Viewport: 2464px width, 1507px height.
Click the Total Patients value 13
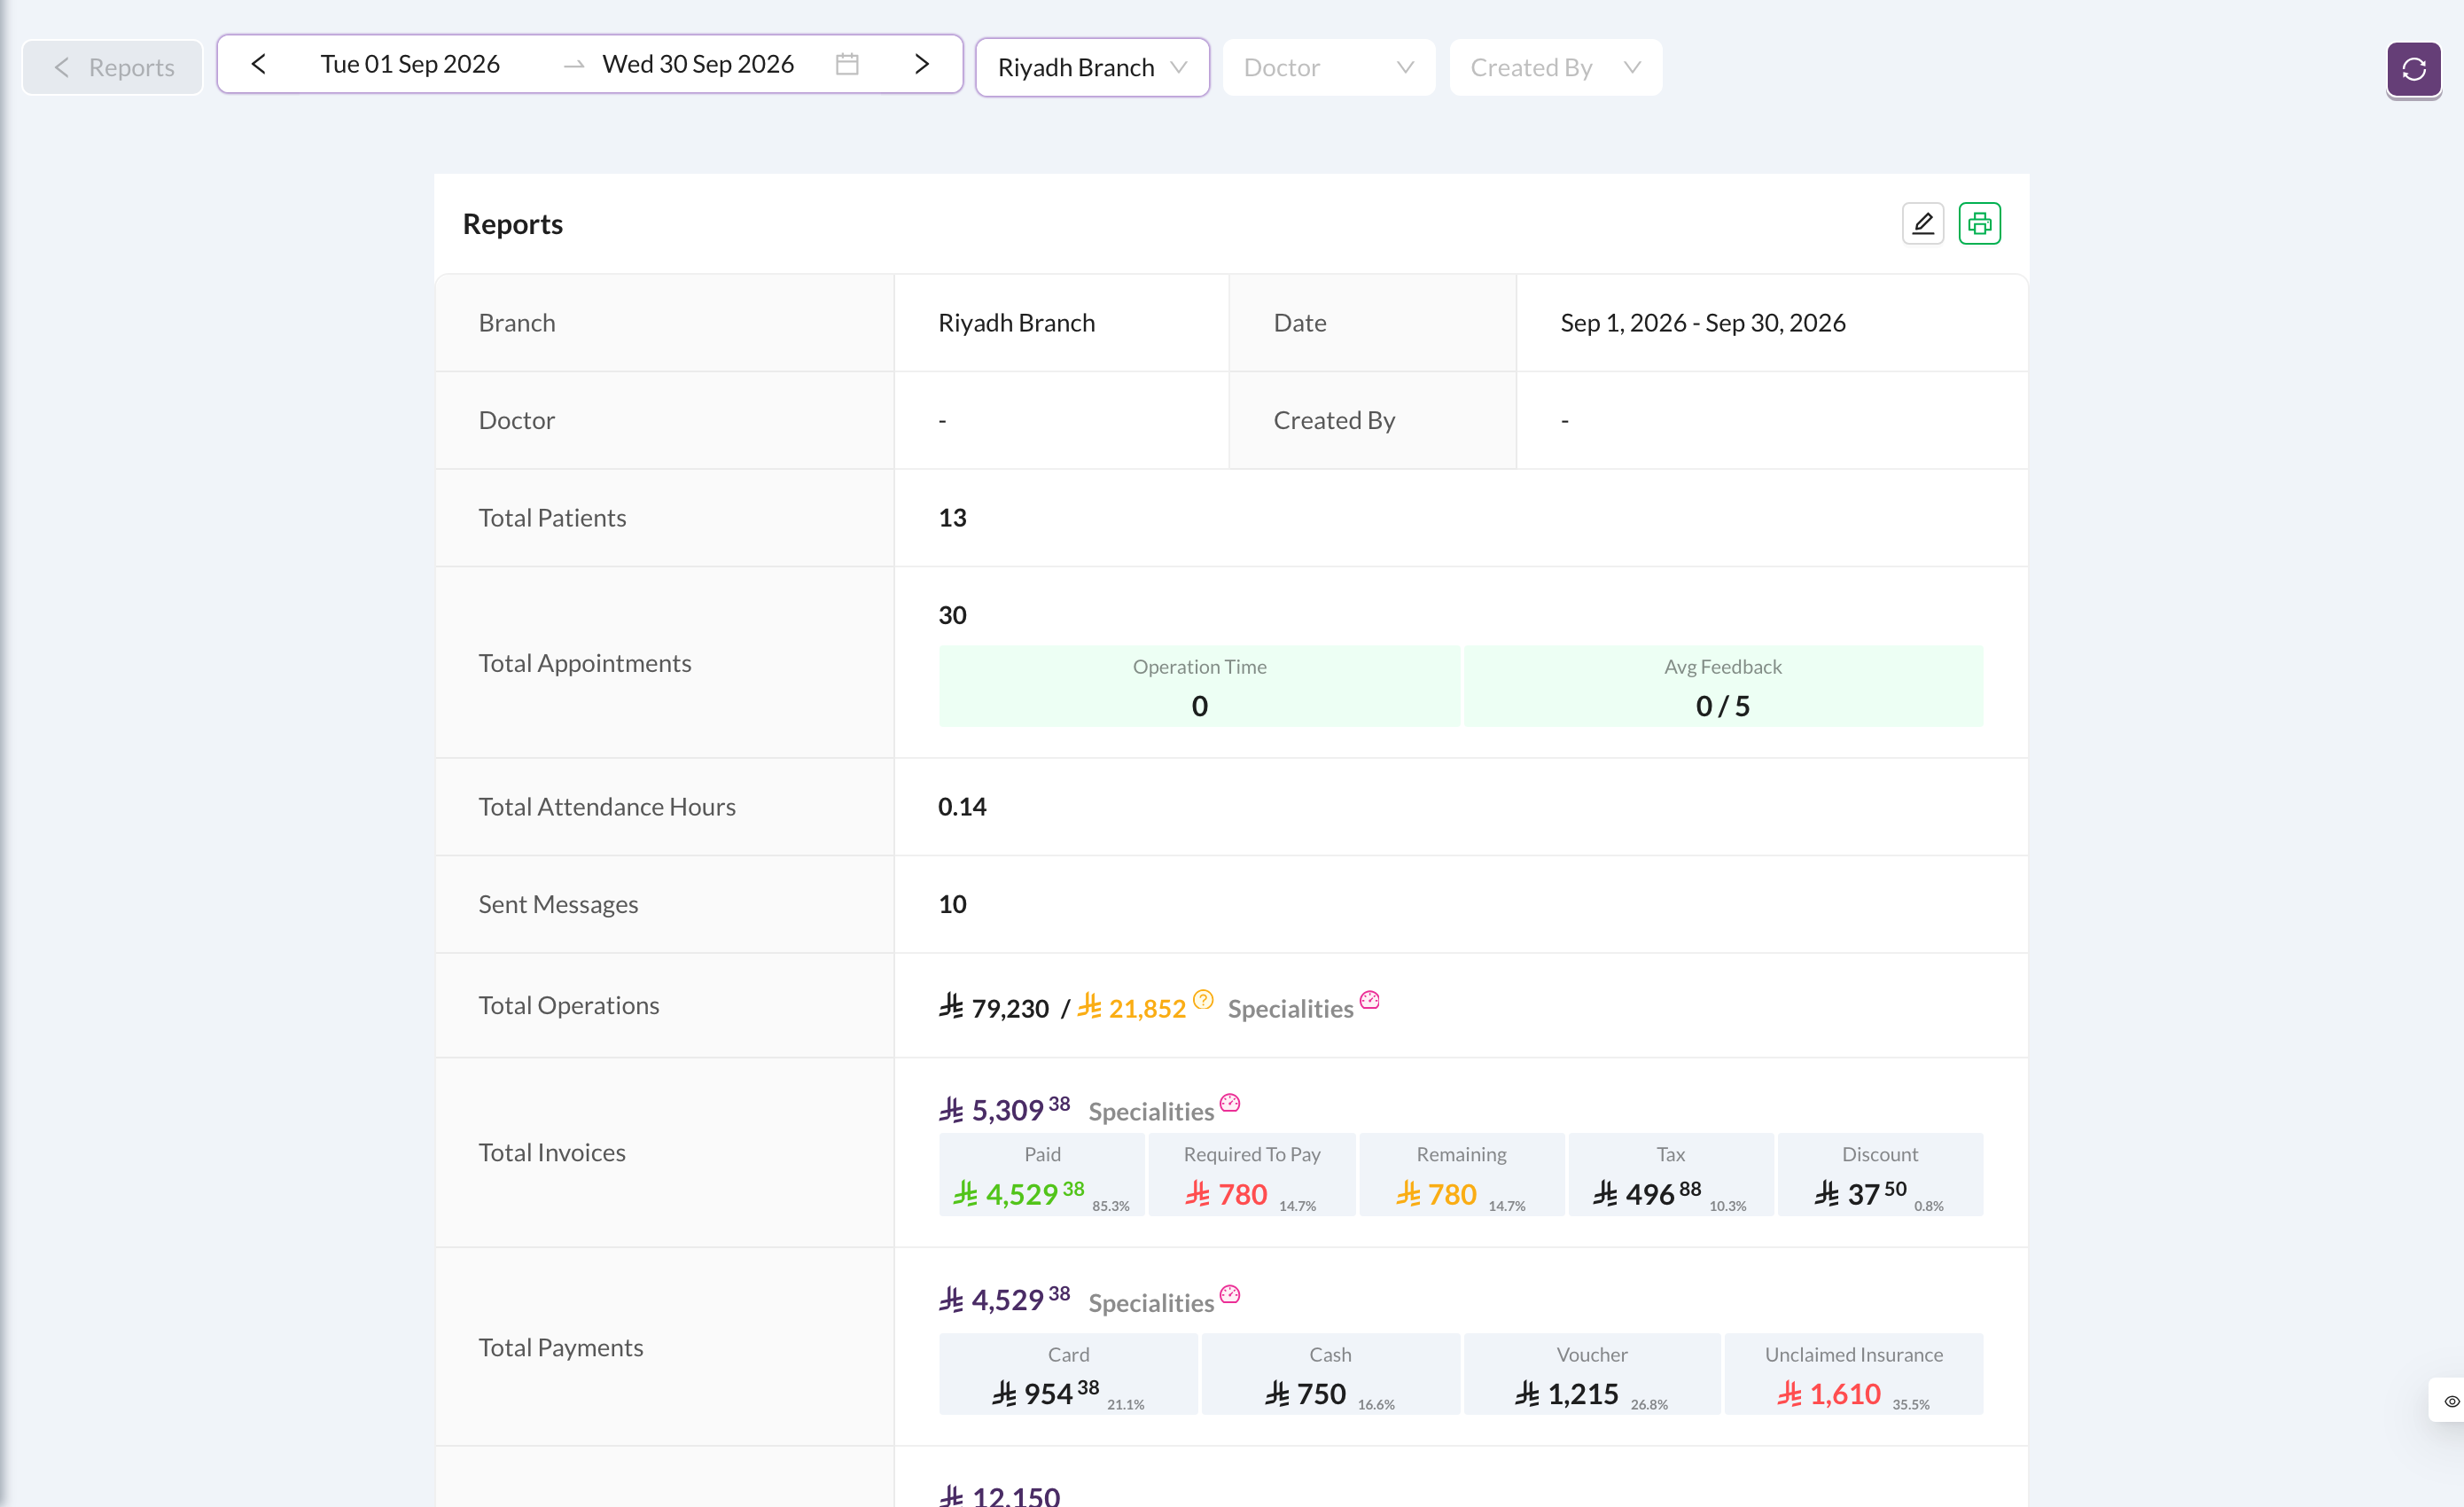click(x=952, y=518)
